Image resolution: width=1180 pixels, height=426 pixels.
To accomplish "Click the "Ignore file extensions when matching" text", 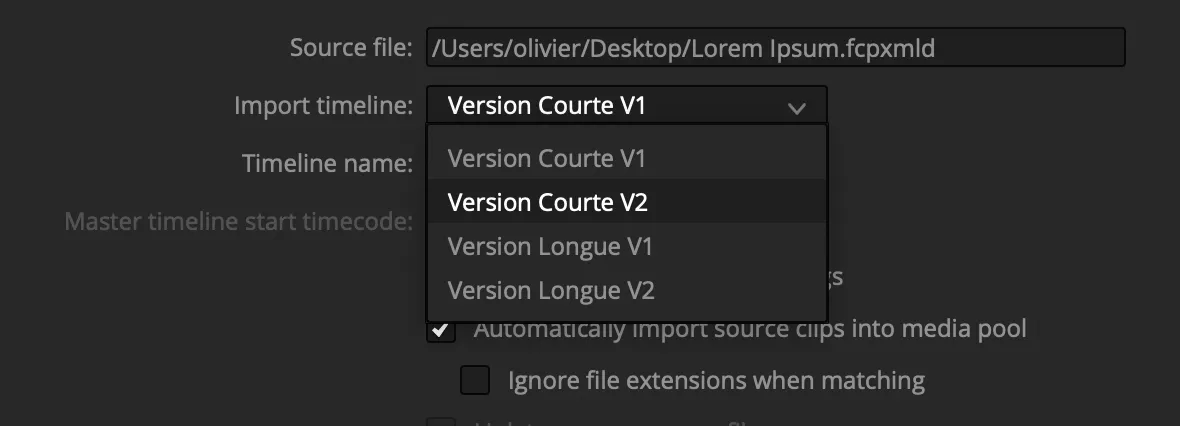I will (716, 380).
